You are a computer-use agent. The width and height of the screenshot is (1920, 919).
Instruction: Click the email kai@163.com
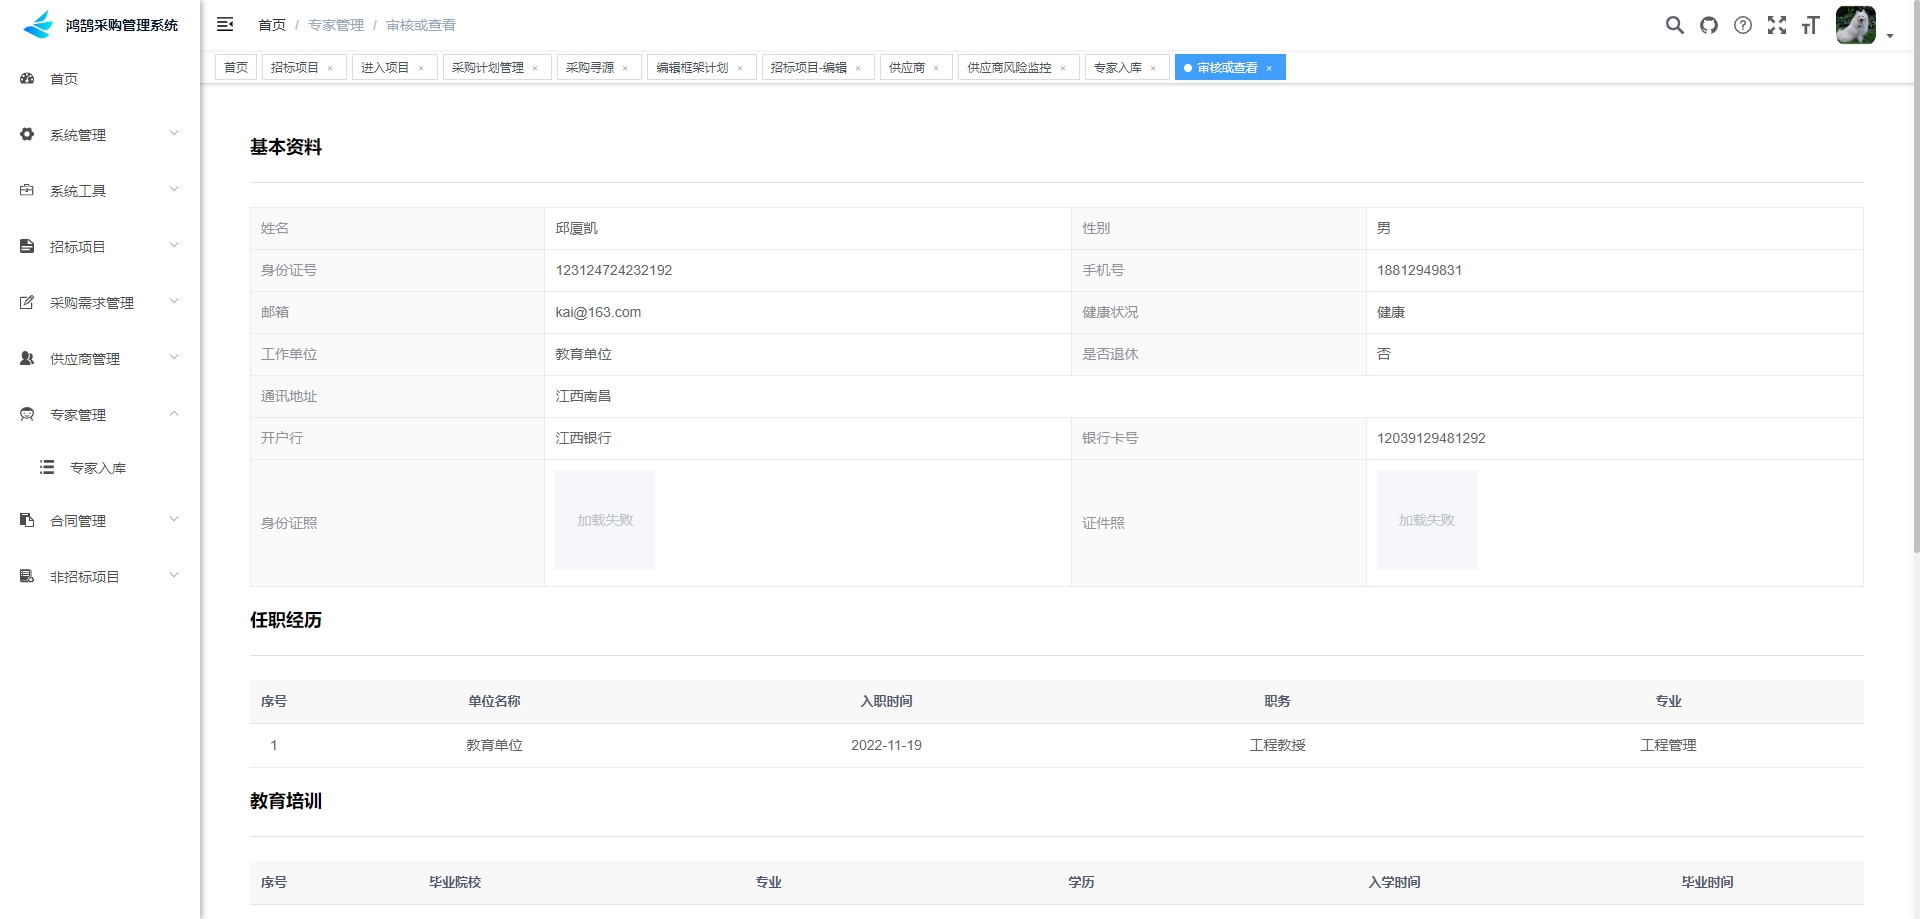598,312
